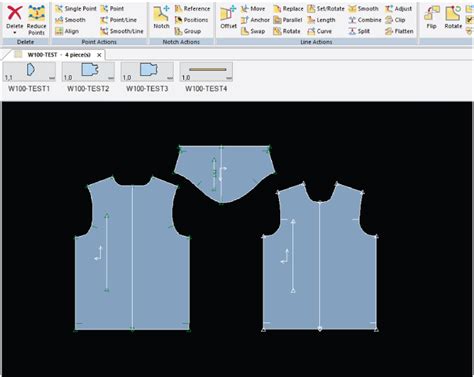Choose the Smooth line action
Screen dimensions: 474x377
coord(363,9)
